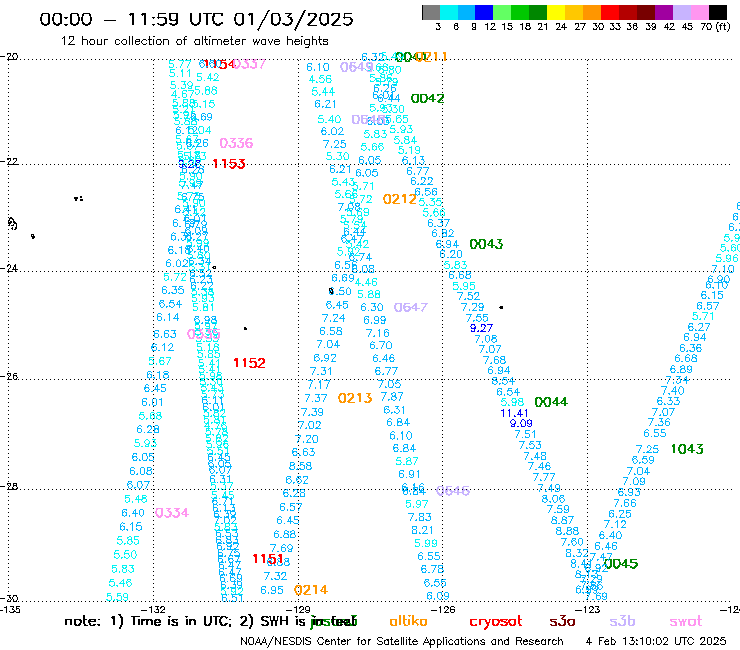Click the NOAA/NESDIS Center credit text
This screenshot has width=740, height=650.
[402, 642]
